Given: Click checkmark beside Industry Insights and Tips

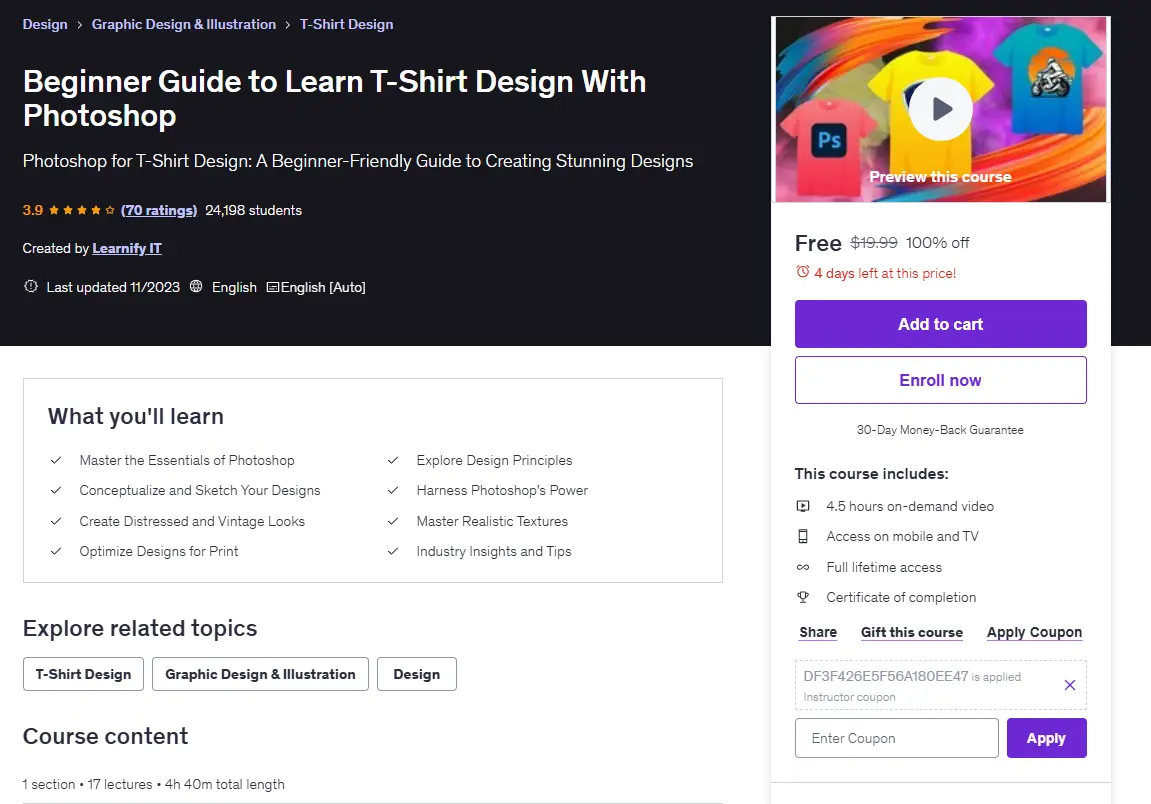Looking at the screenshot, I should point(393,551).
